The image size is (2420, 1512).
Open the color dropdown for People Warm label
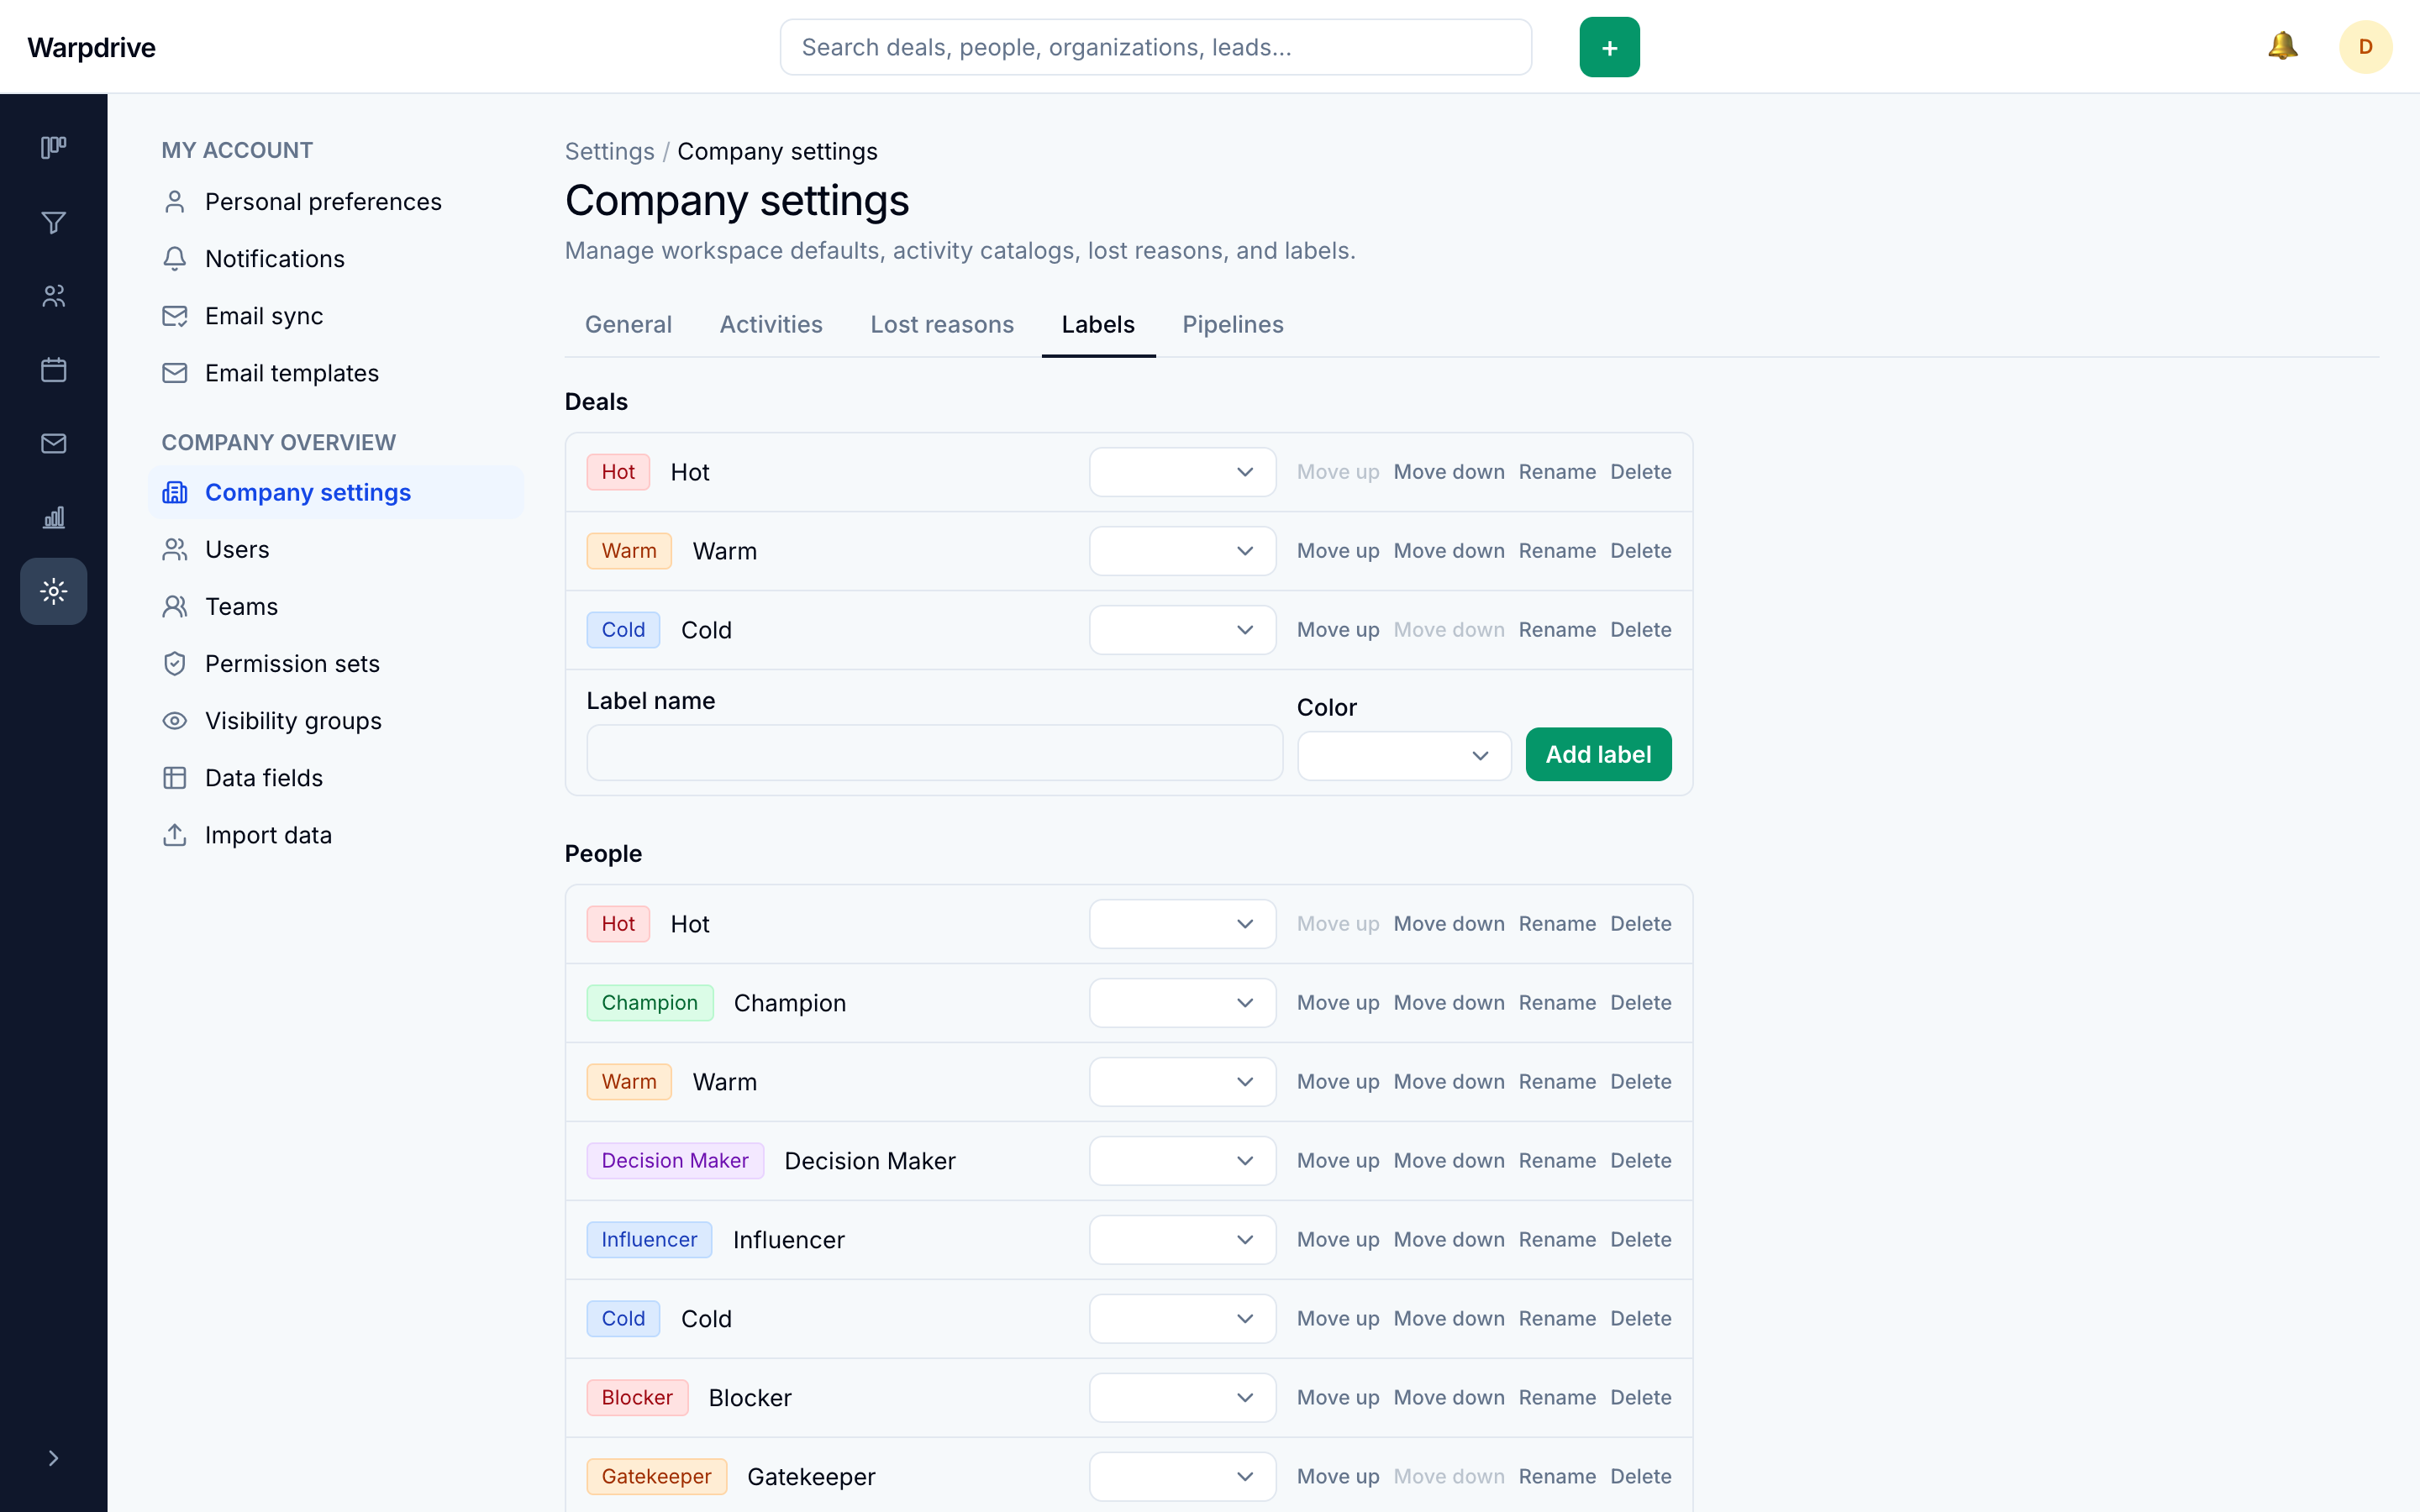[1182, 1082]
